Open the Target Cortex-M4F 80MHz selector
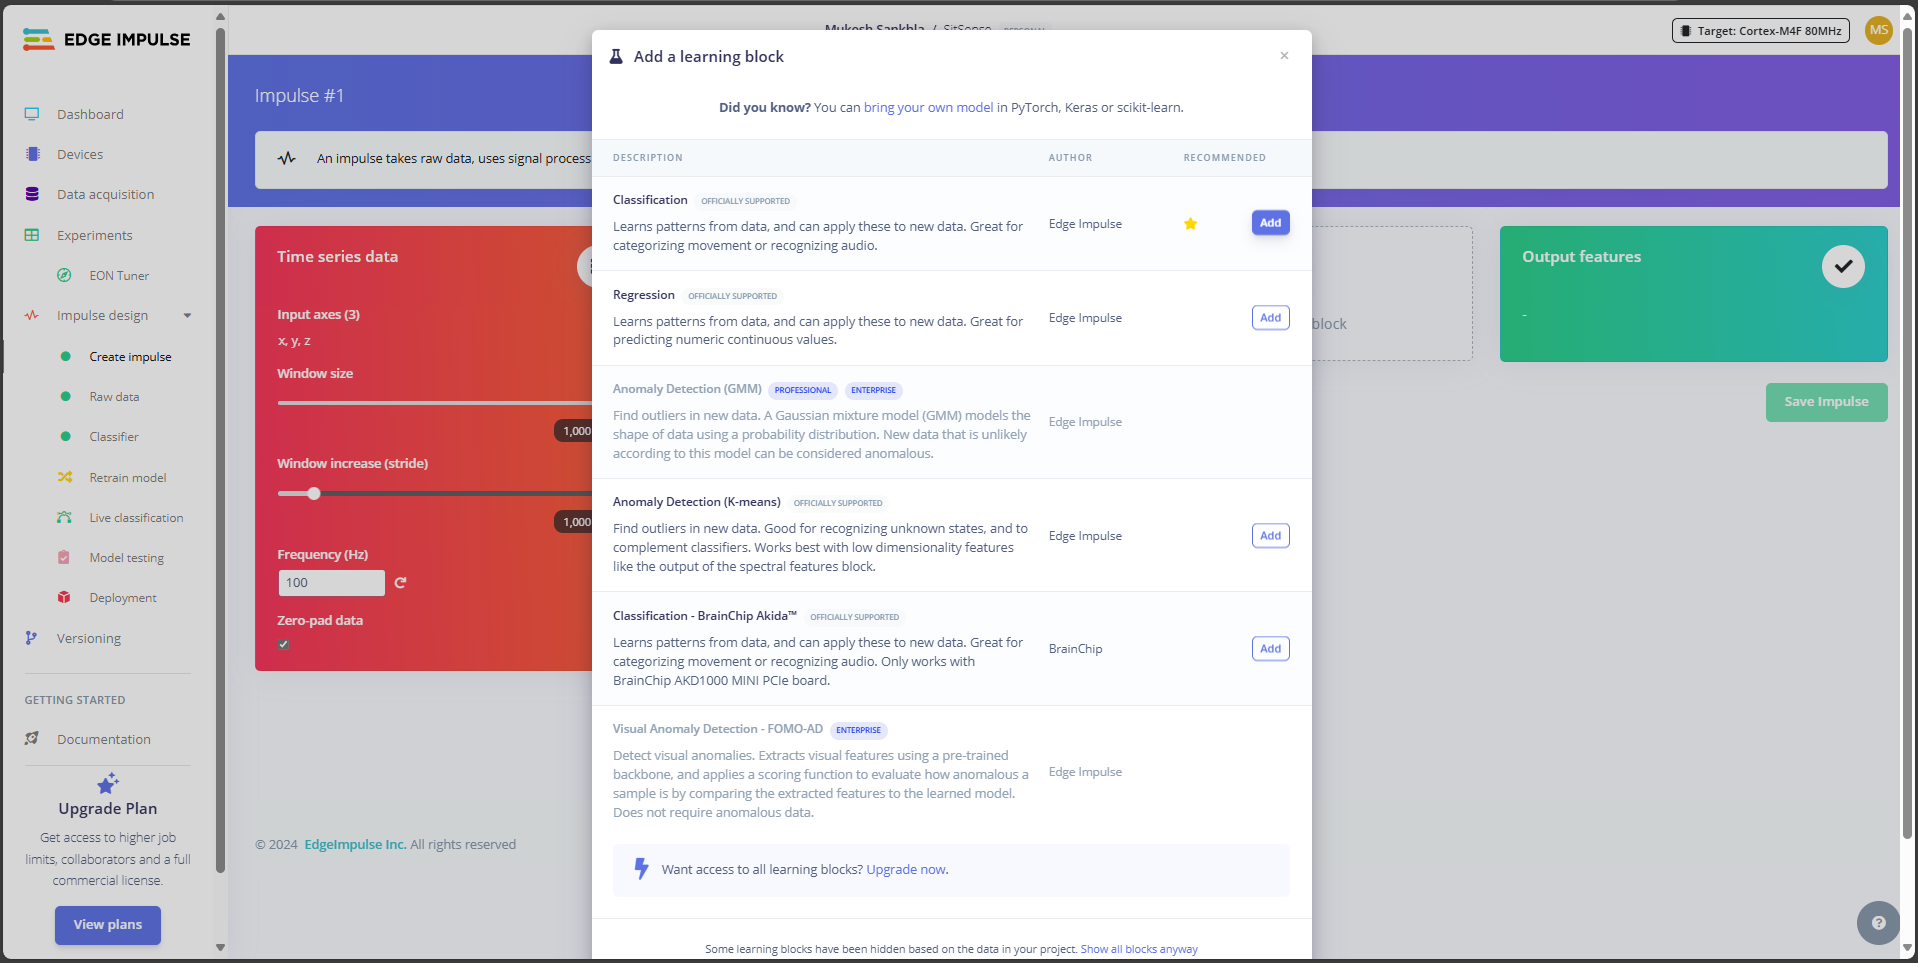The image size is (1918, 963). pos(1761,31)
